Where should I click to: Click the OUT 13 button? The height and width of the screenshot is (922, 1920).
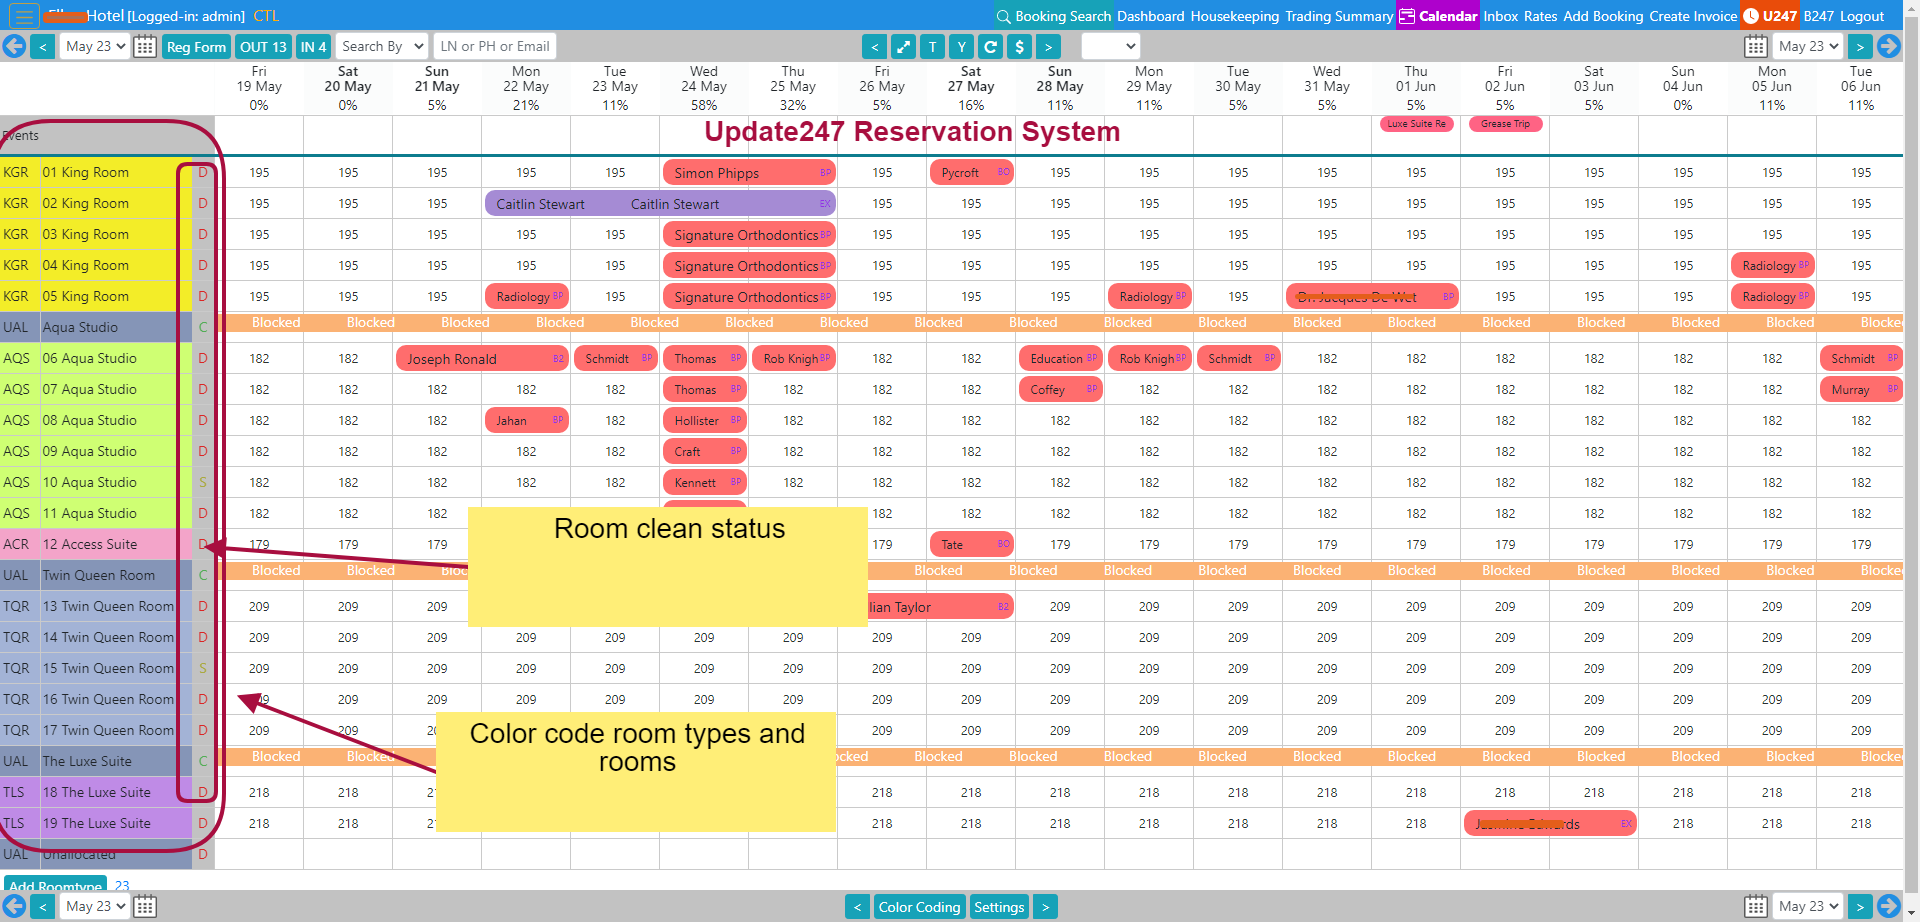coord(263,47)
